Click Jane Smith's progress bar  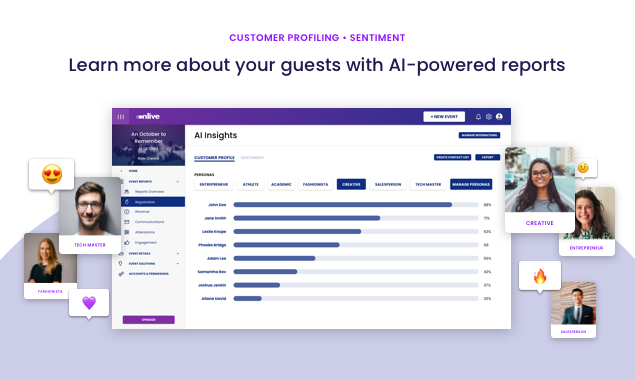(356, 218)
